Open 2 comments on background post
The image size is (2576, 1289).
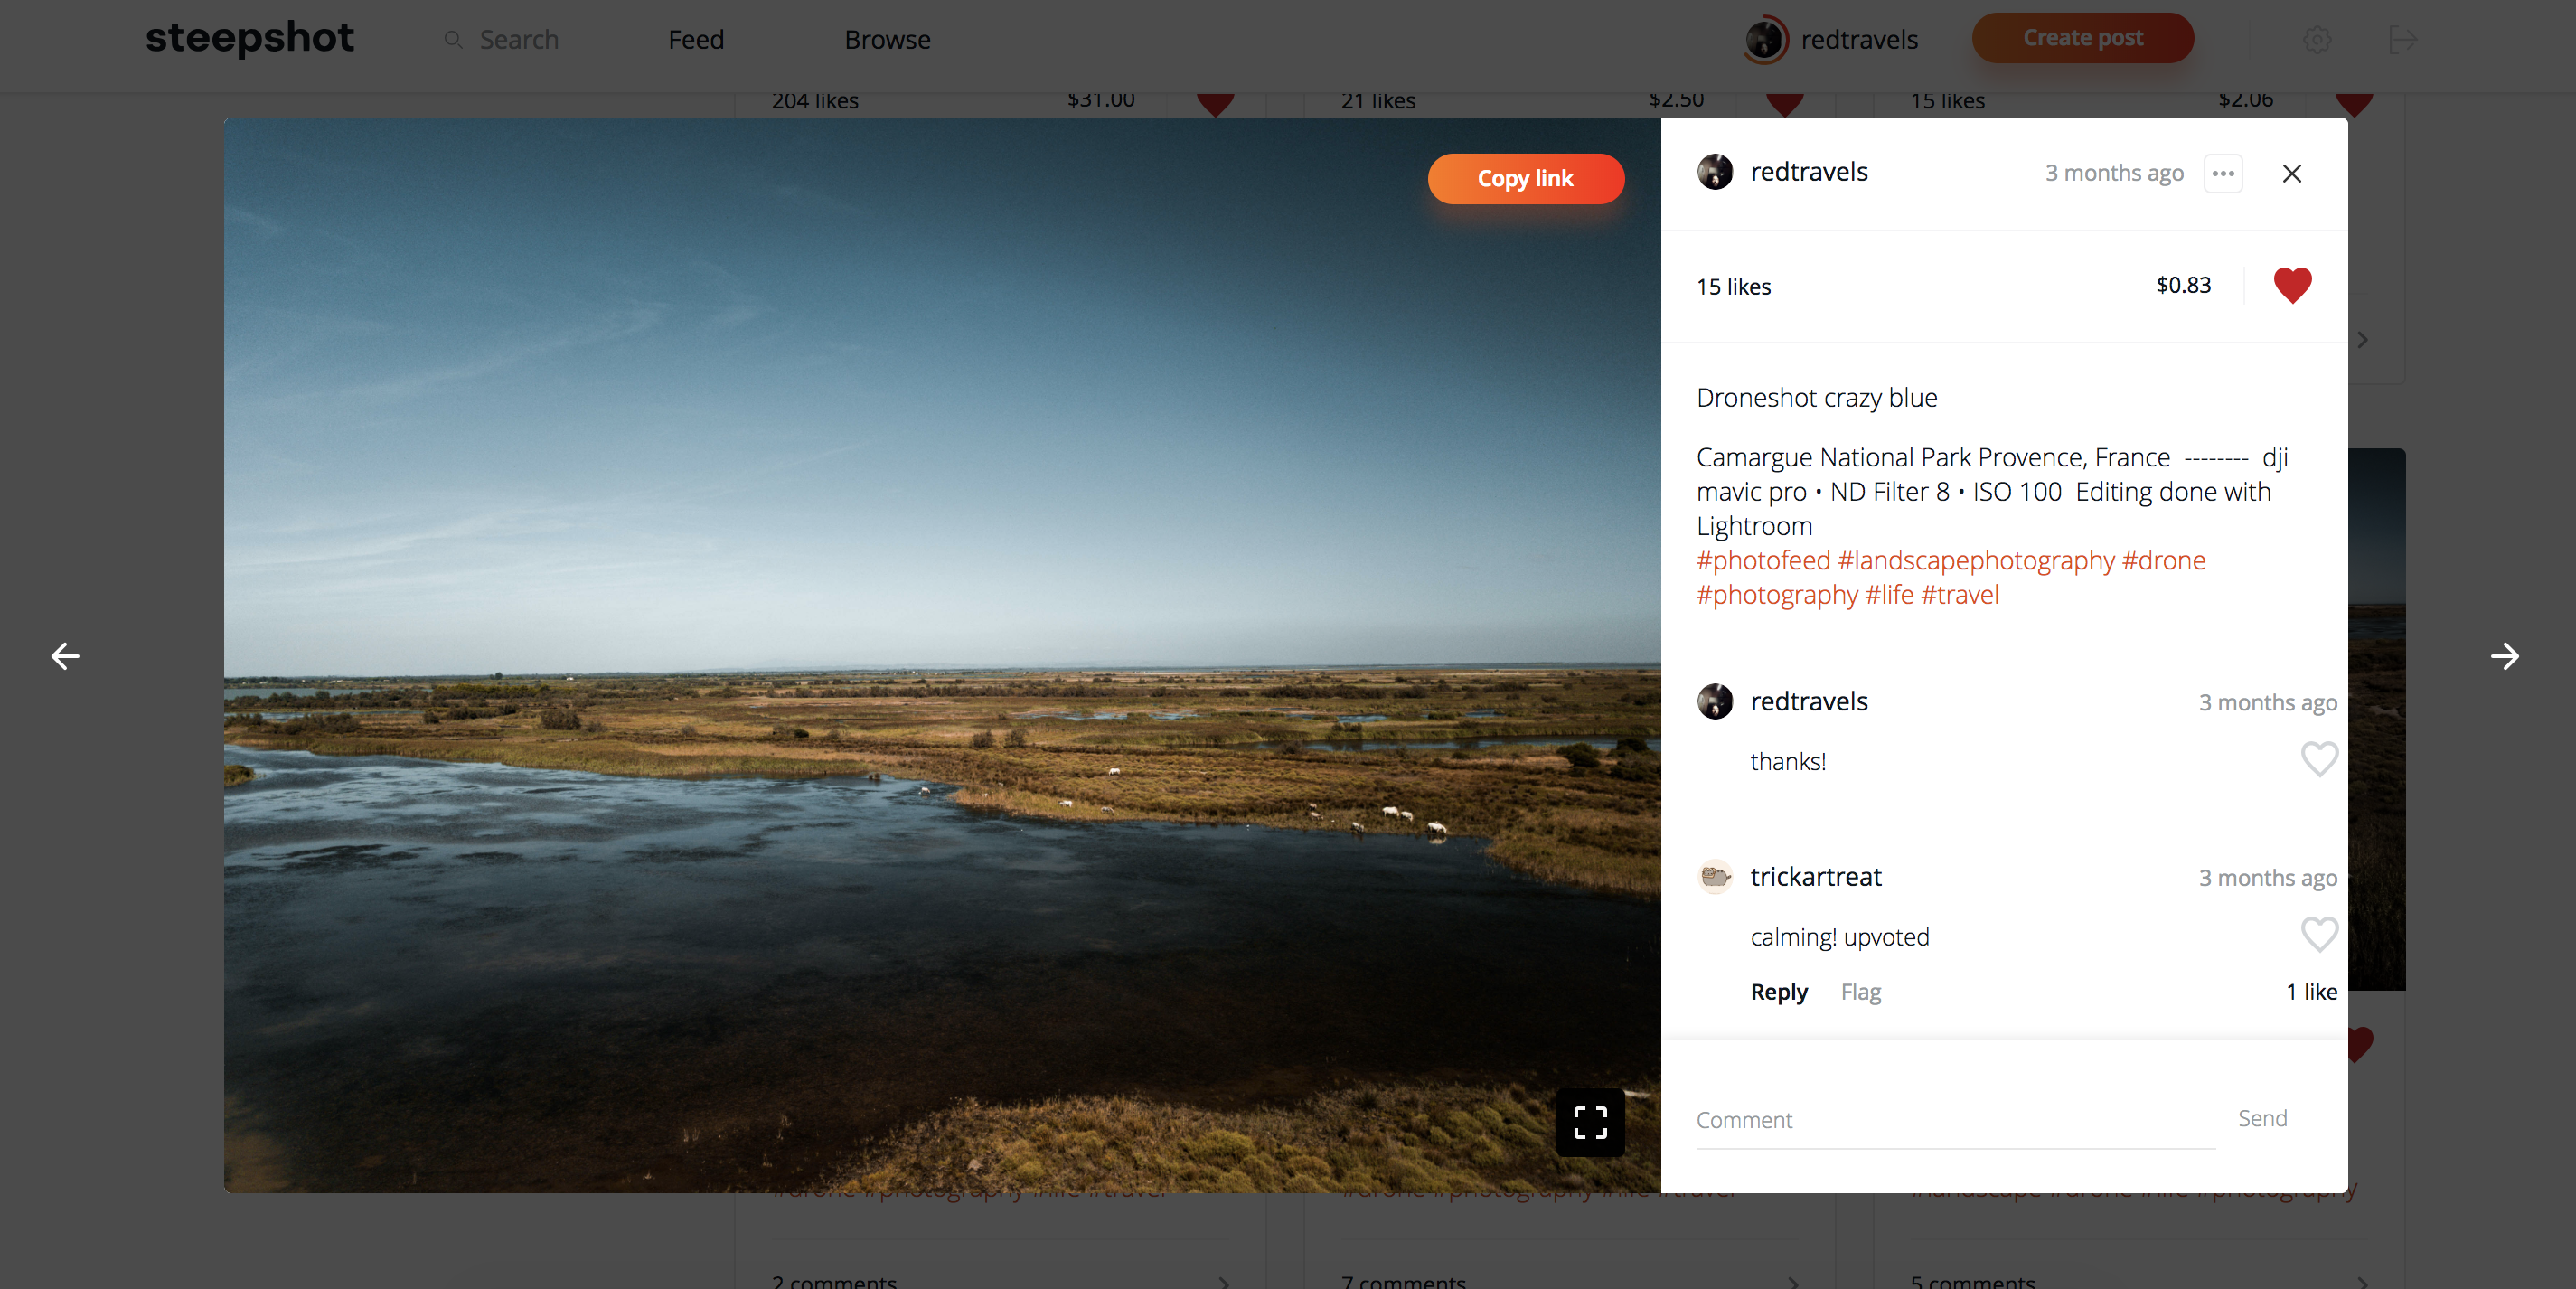(x=833, y=1280)
